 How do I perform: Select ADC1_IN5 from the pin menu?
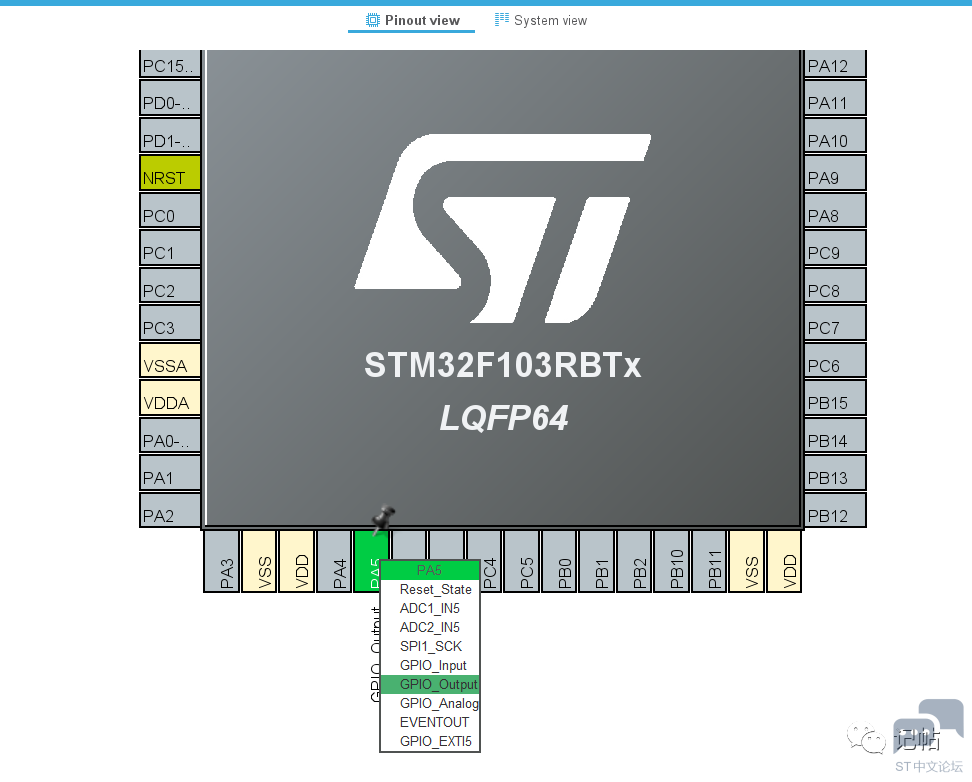430,608
